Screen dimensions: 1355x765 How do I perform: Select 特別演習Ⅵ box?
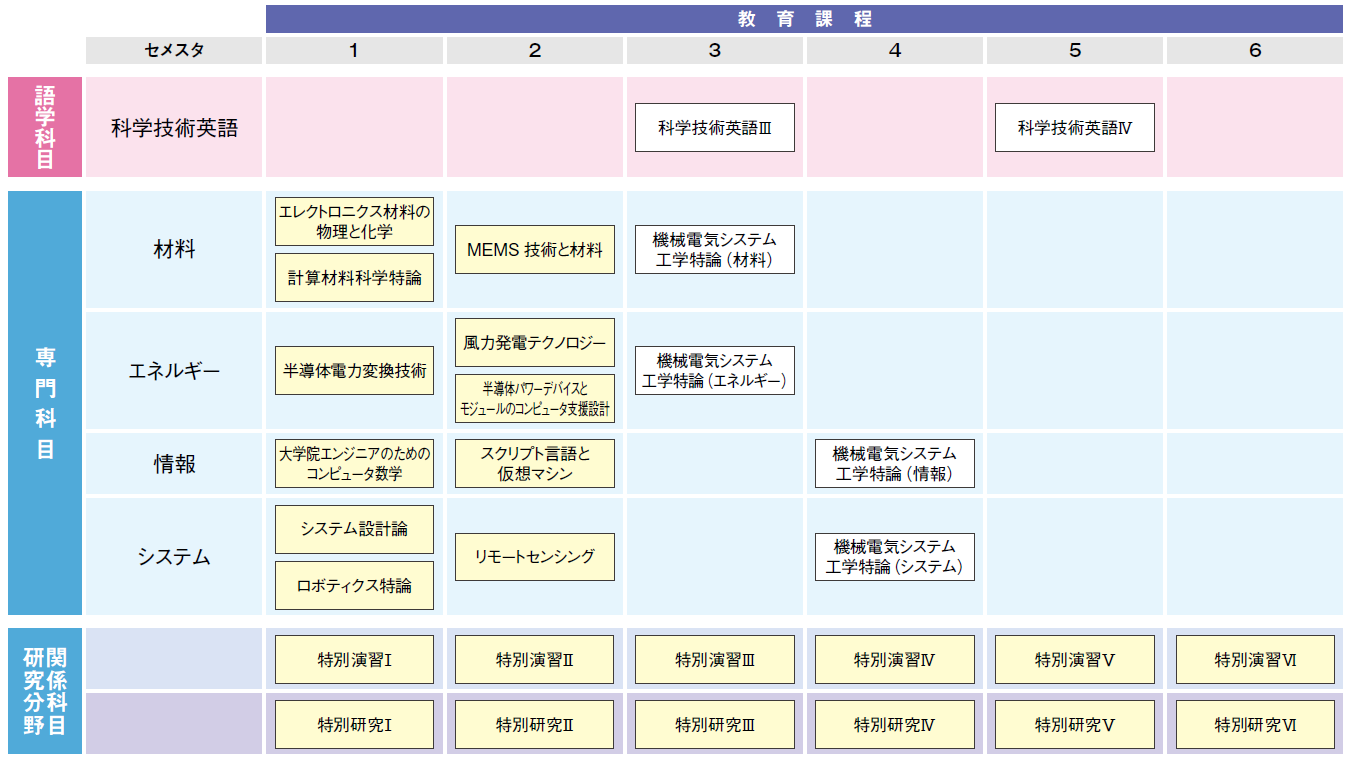pos(1255,660)
